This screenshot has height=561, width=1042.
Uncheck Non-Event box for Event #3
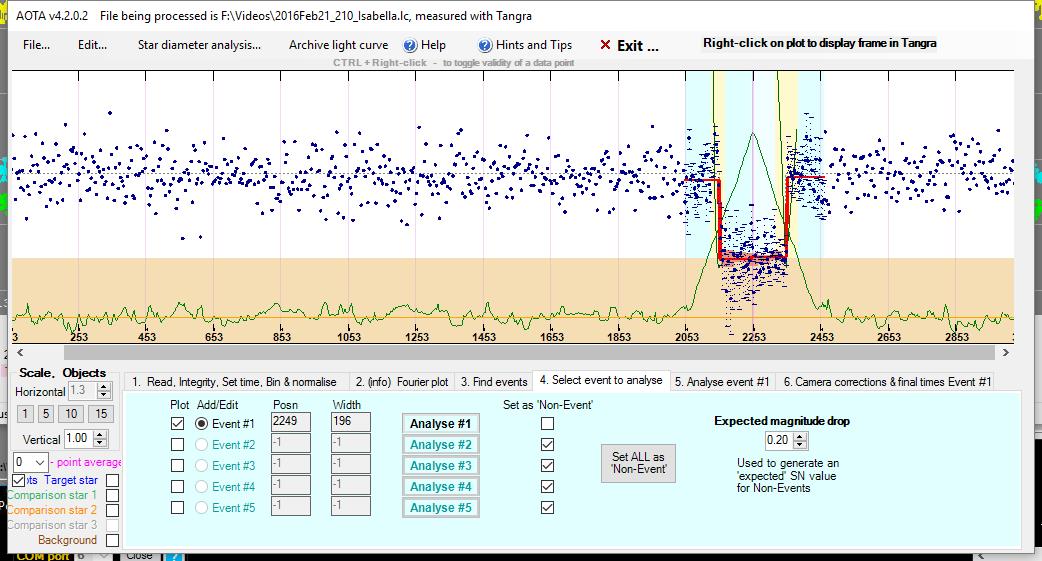tap(548, 465)
